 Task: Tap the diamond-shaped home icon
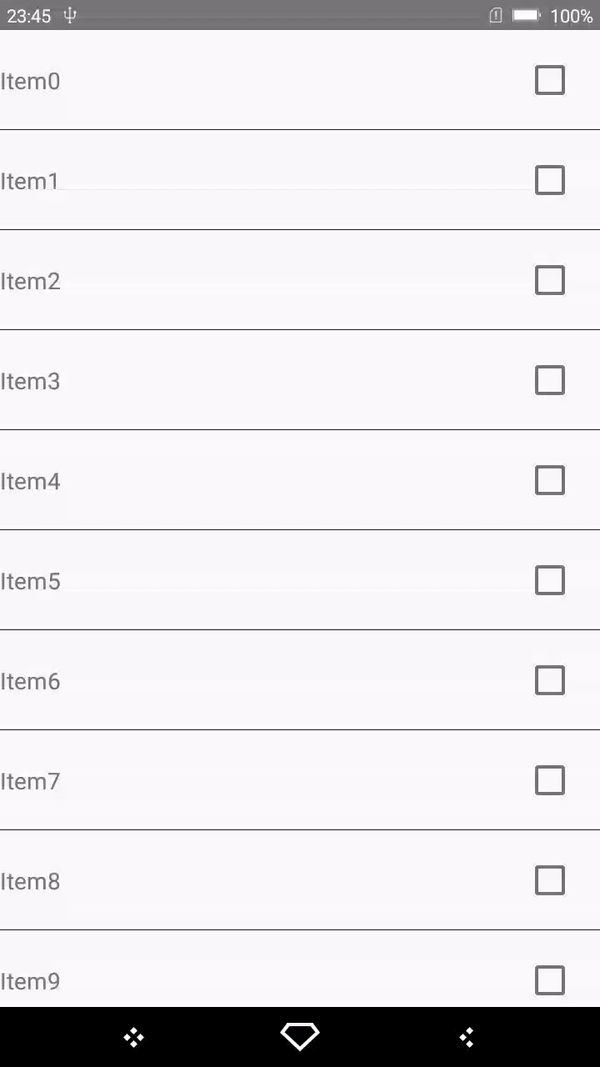pos(300,1036)
